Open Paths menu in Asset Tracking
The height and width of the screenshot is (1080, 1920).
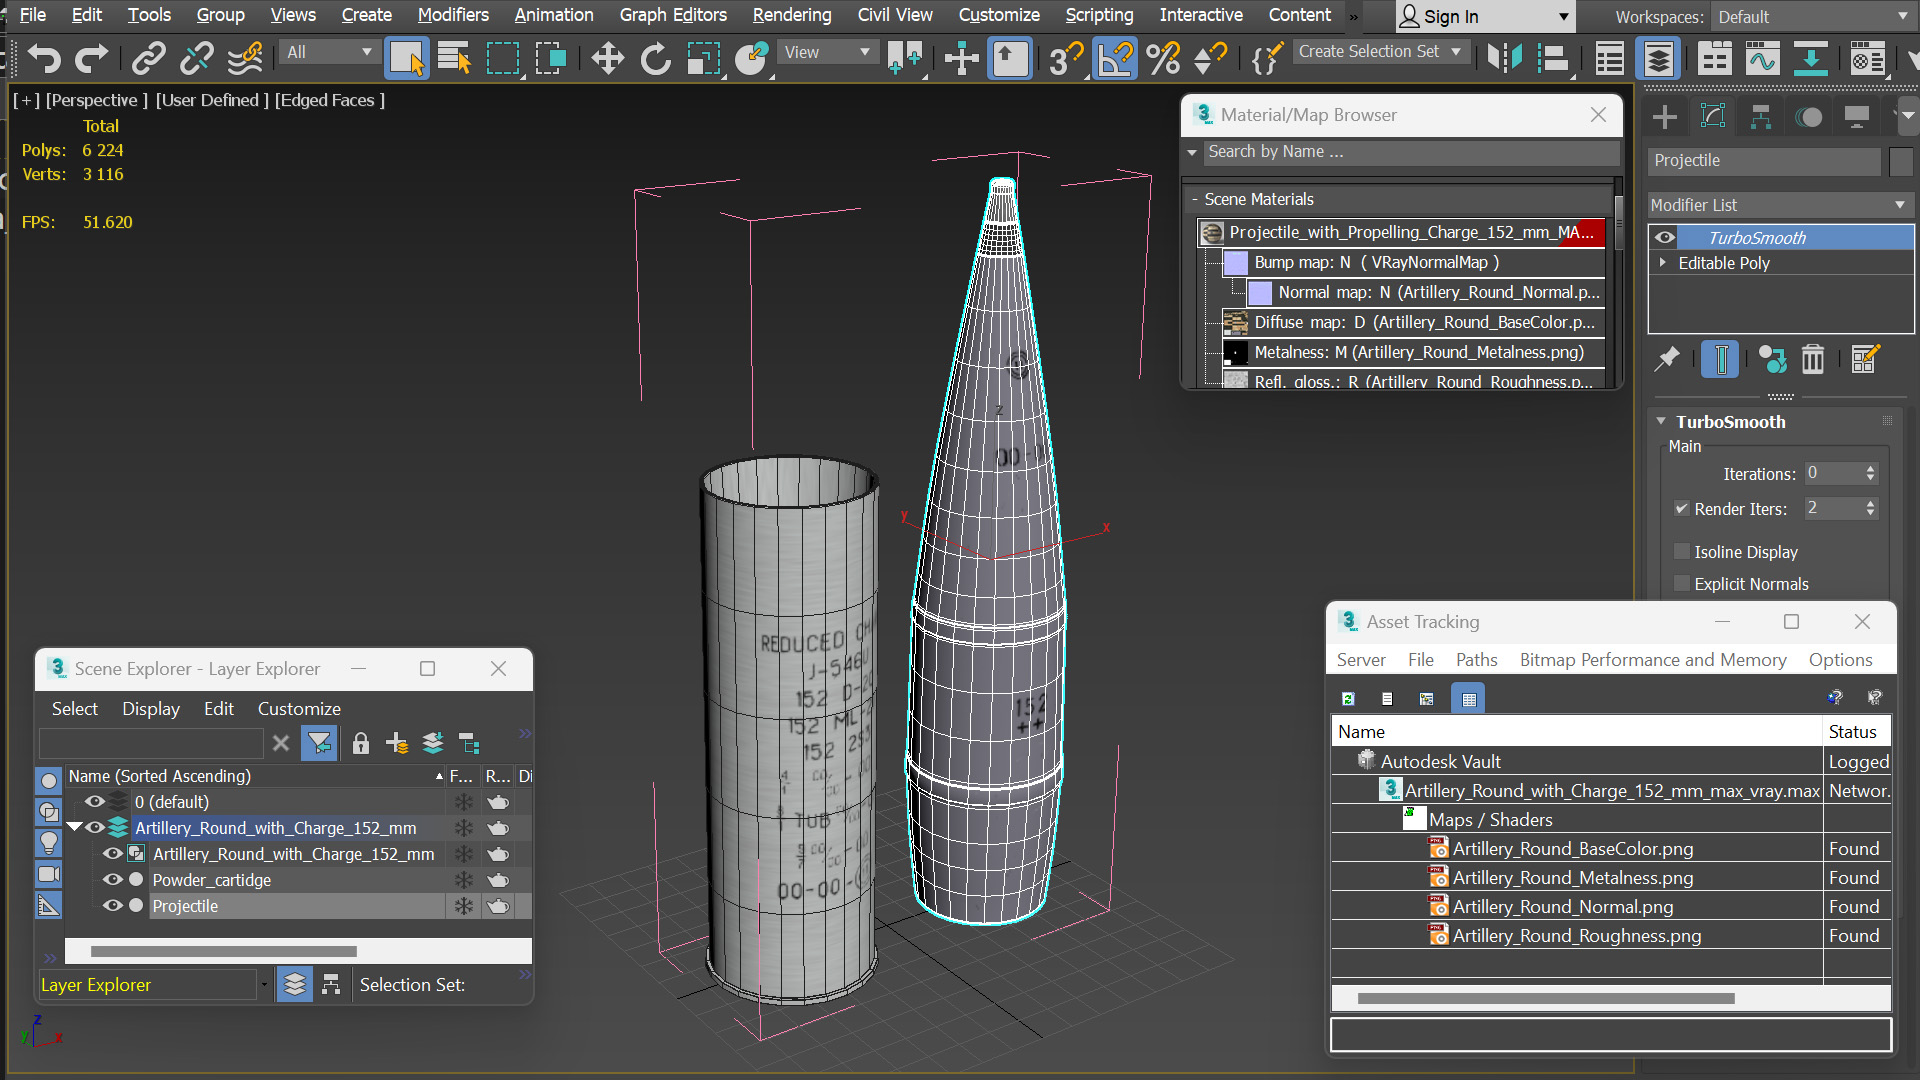click(x=1476, y=660)
